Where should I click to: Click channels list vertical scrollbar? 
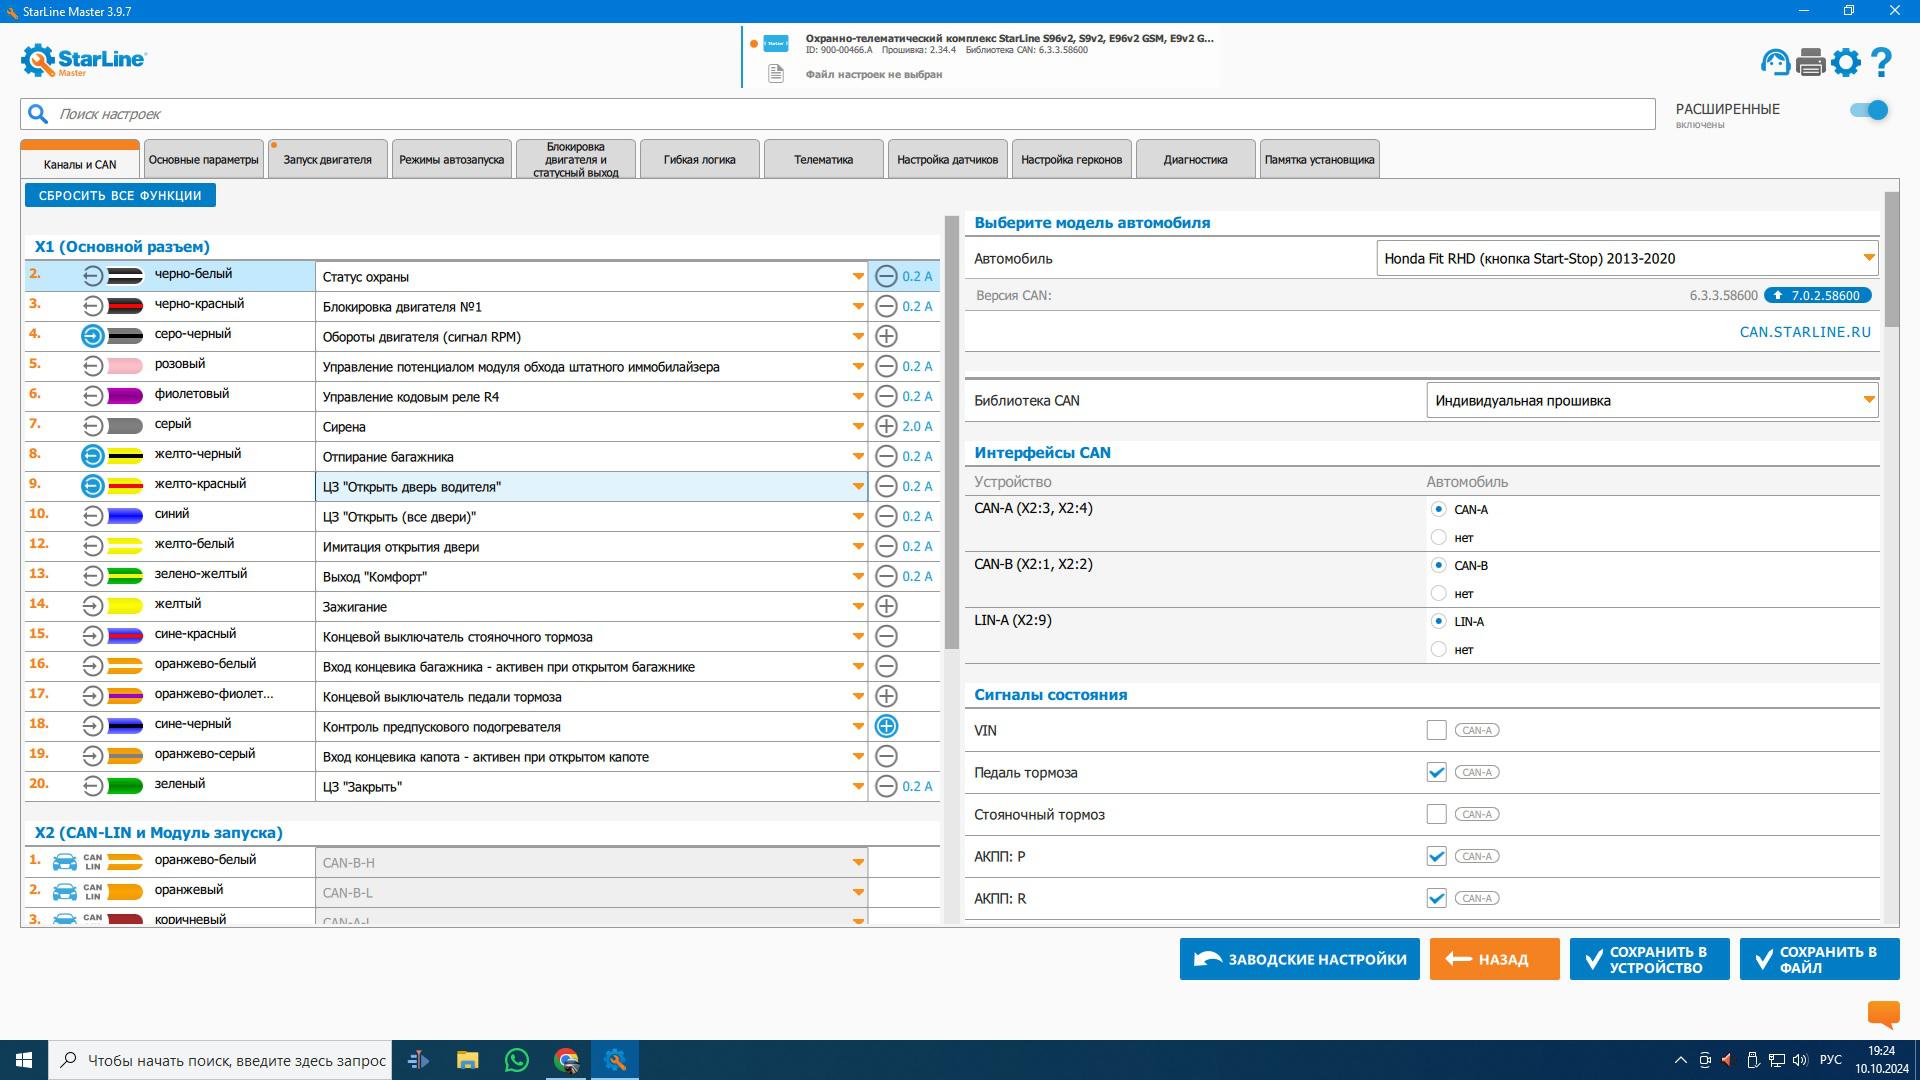951,432
